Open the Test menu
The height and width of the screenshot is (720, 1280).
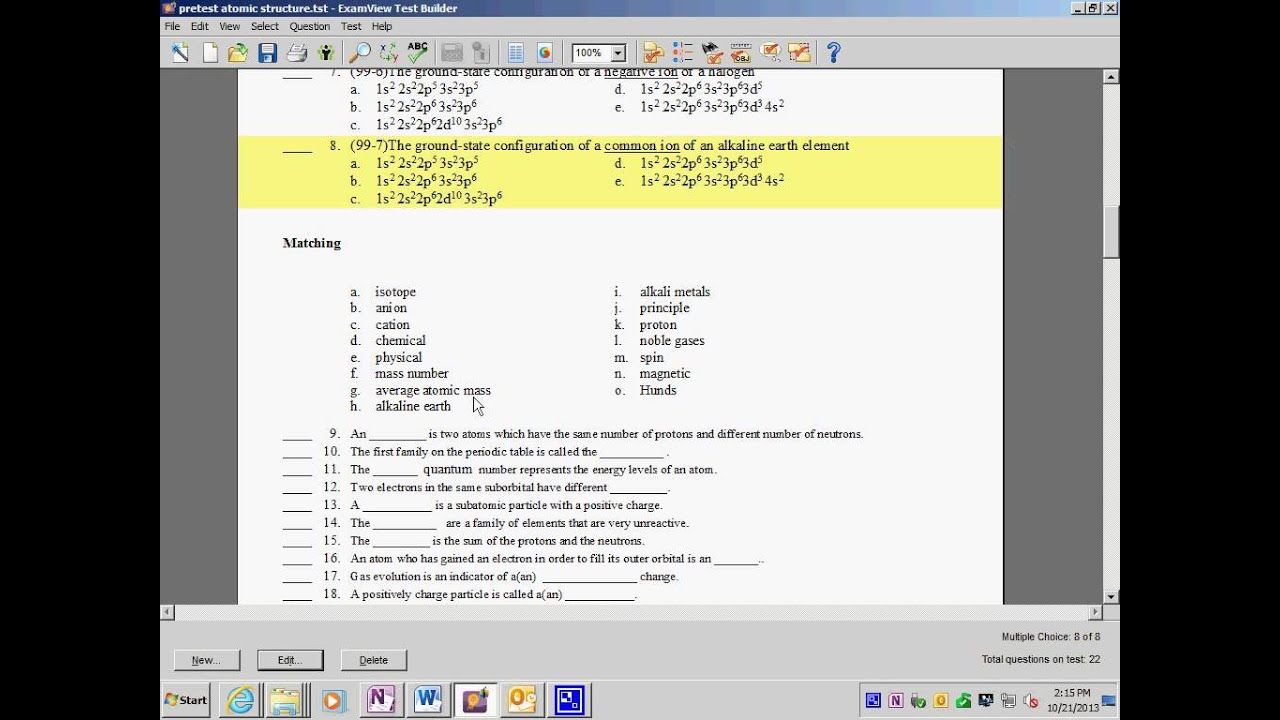[351, 26]
